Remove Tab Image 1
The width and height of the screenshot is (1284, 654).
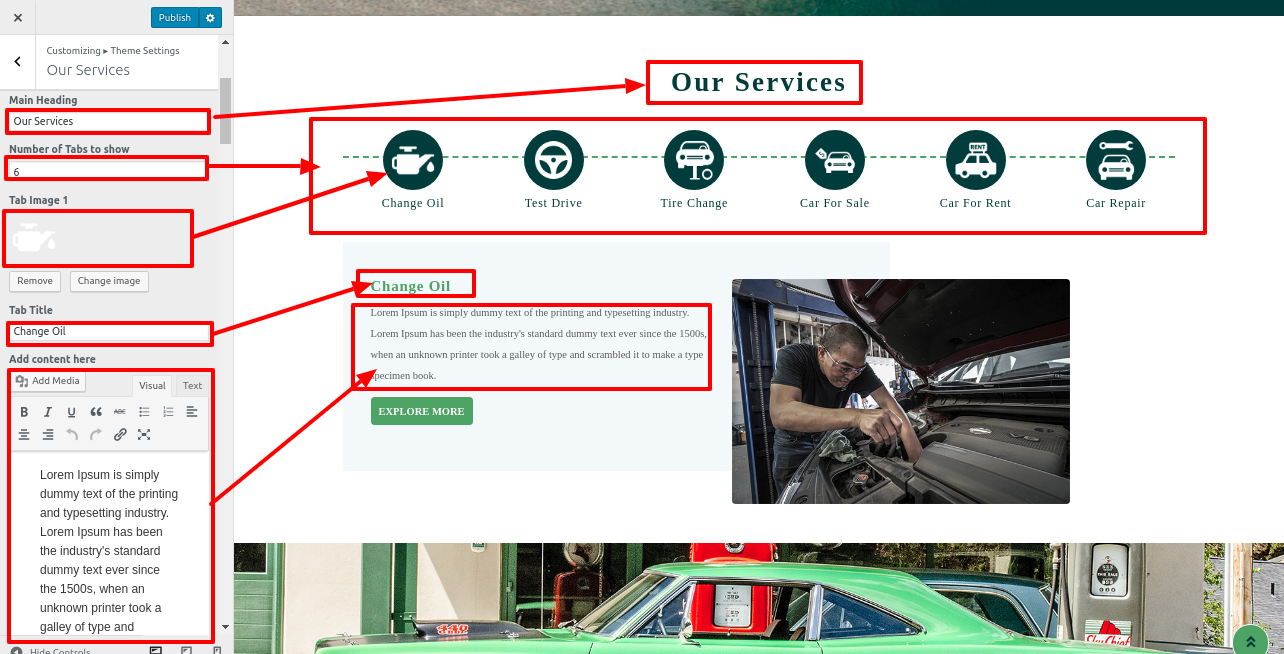tap(35, 281)
